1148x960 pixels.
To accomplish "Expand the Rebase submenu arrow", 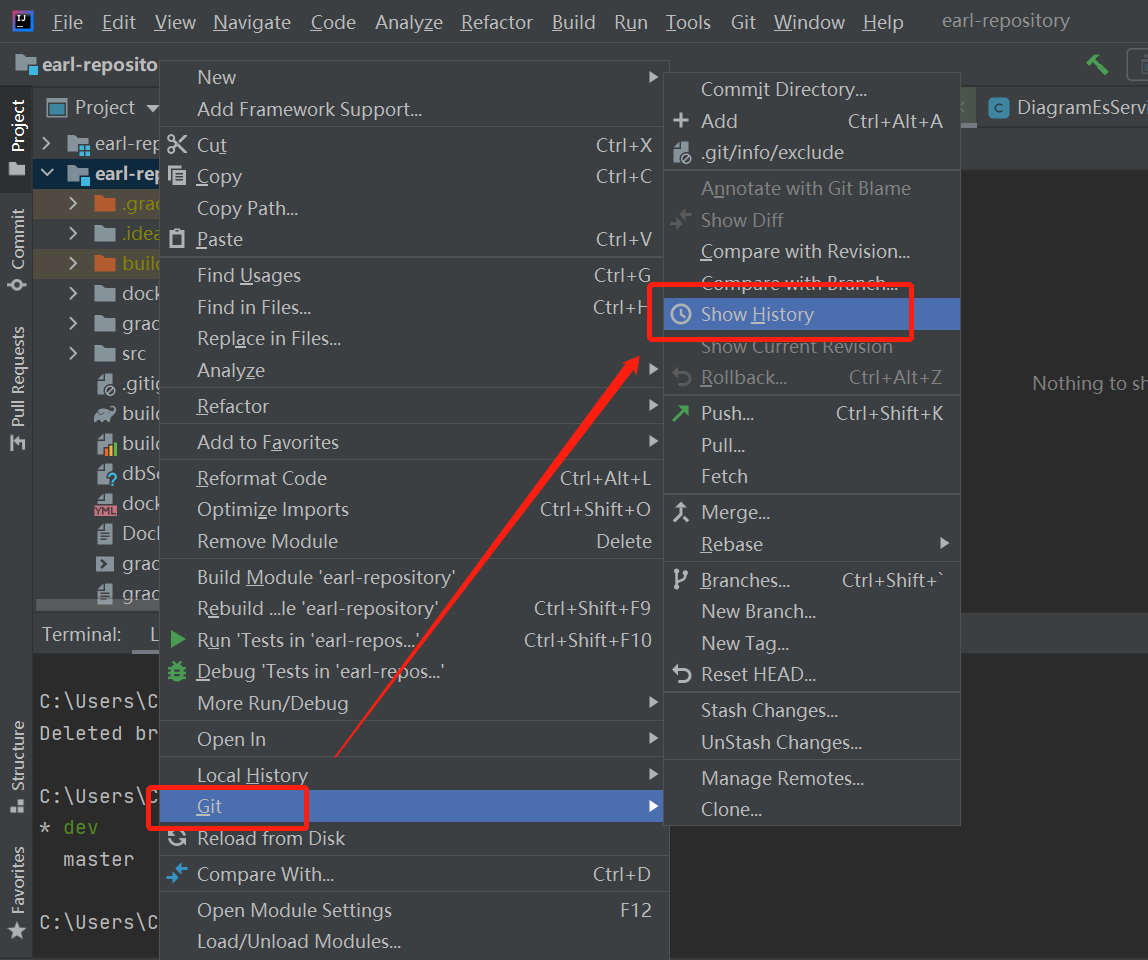I will coord(944,544).
